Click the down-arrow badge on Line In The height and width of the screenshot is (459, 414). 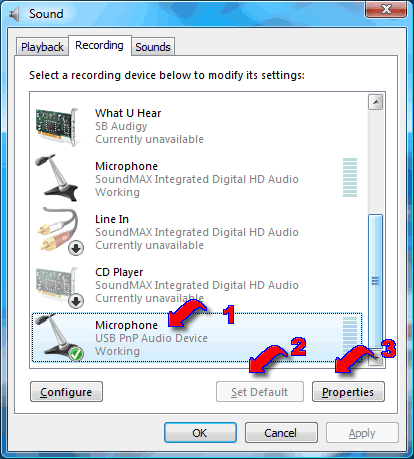pyautogui.click(x=76, y=248)
